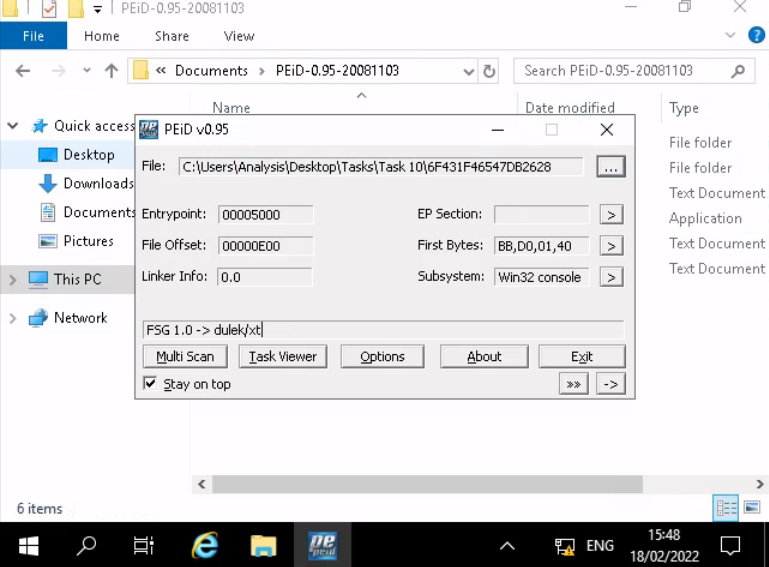Click the Explorer help question mark icon
The width and height of the screenshot is (769, 567).
point(756,36)
